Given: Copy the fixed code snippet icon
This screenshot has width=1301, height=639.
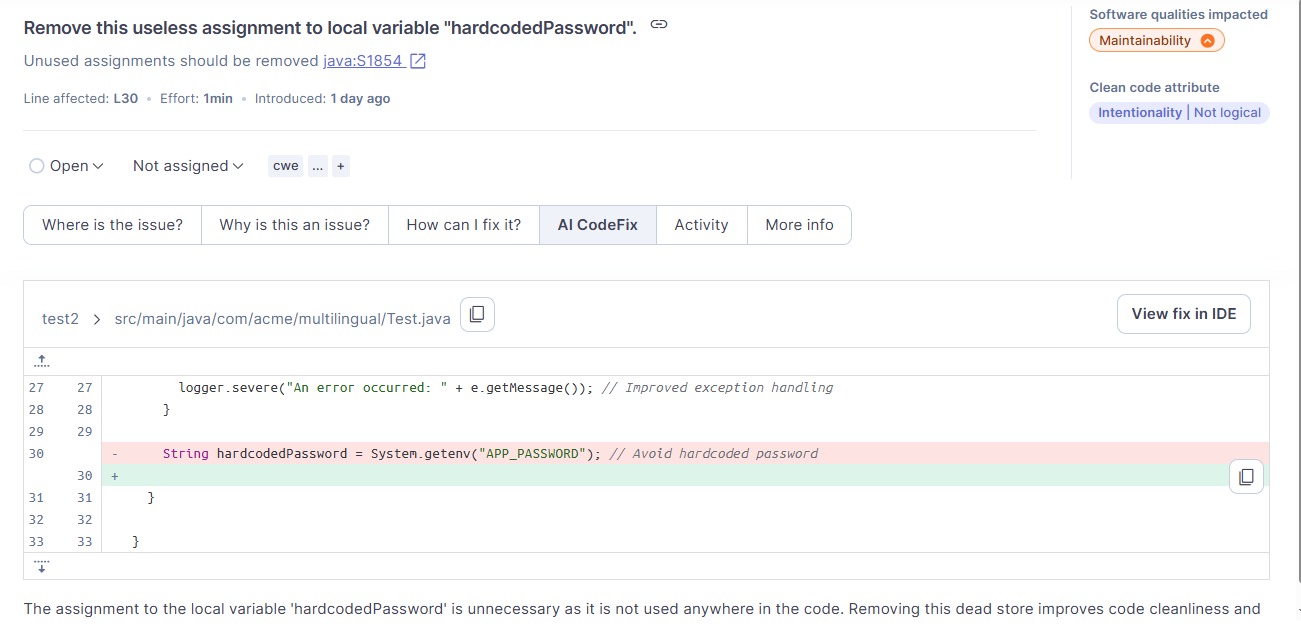Looking at the screenshot, I should [1246, 477].
